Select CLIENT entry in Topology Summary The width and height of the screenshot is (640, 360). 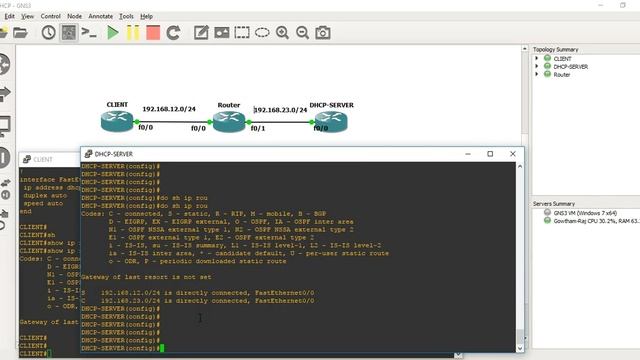pyautogui.click(x=562, y=59)
